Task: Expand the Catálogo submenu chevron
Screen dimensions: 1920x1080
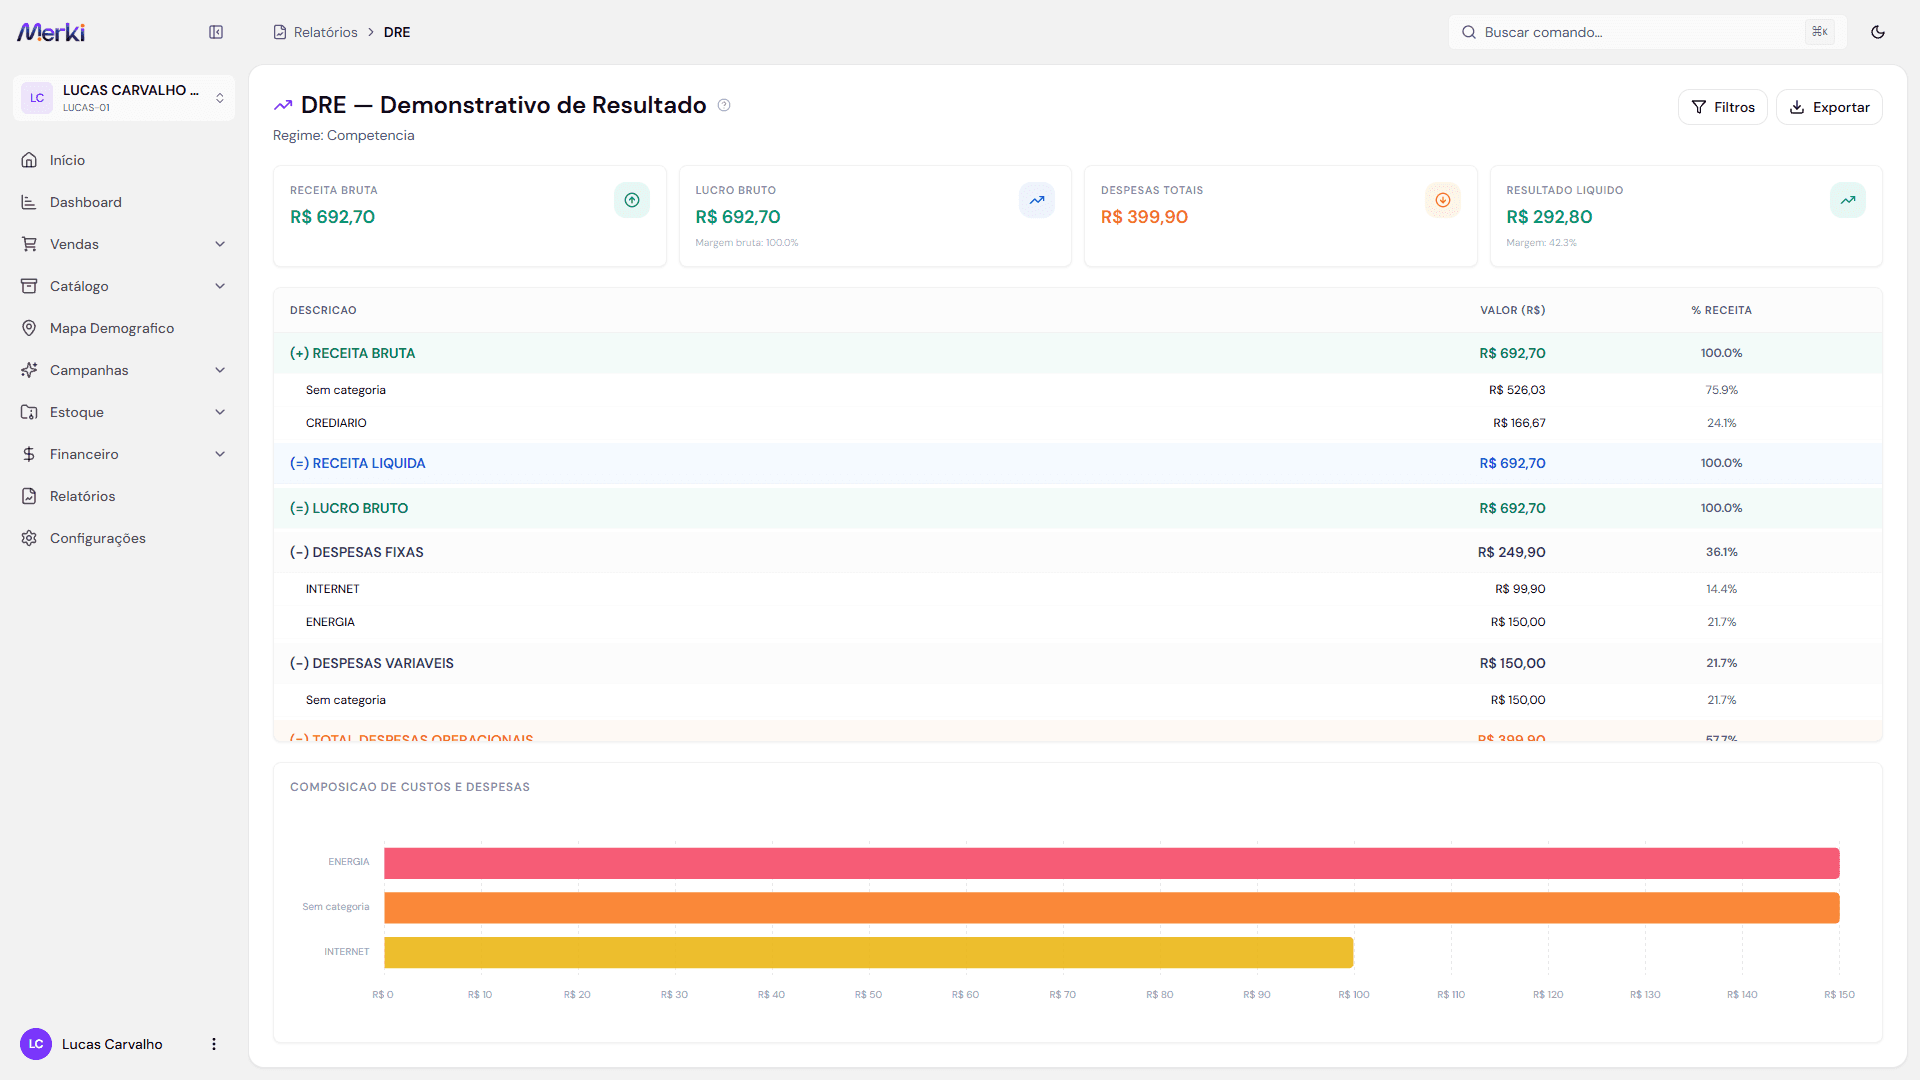Action: [220, 286]
